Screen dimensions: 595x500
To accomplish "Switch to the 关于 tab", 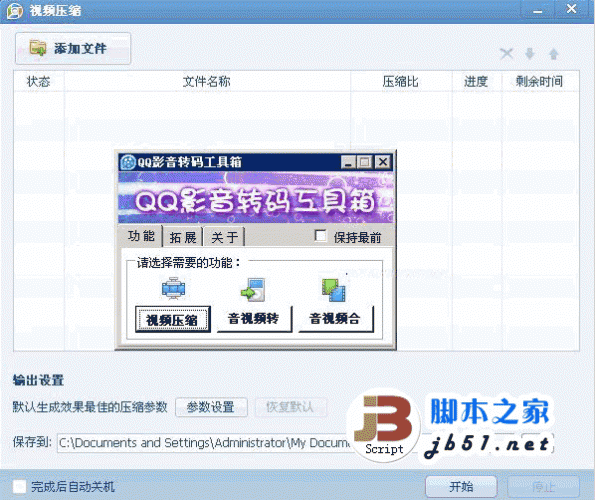I will click(x=225, y=237).
